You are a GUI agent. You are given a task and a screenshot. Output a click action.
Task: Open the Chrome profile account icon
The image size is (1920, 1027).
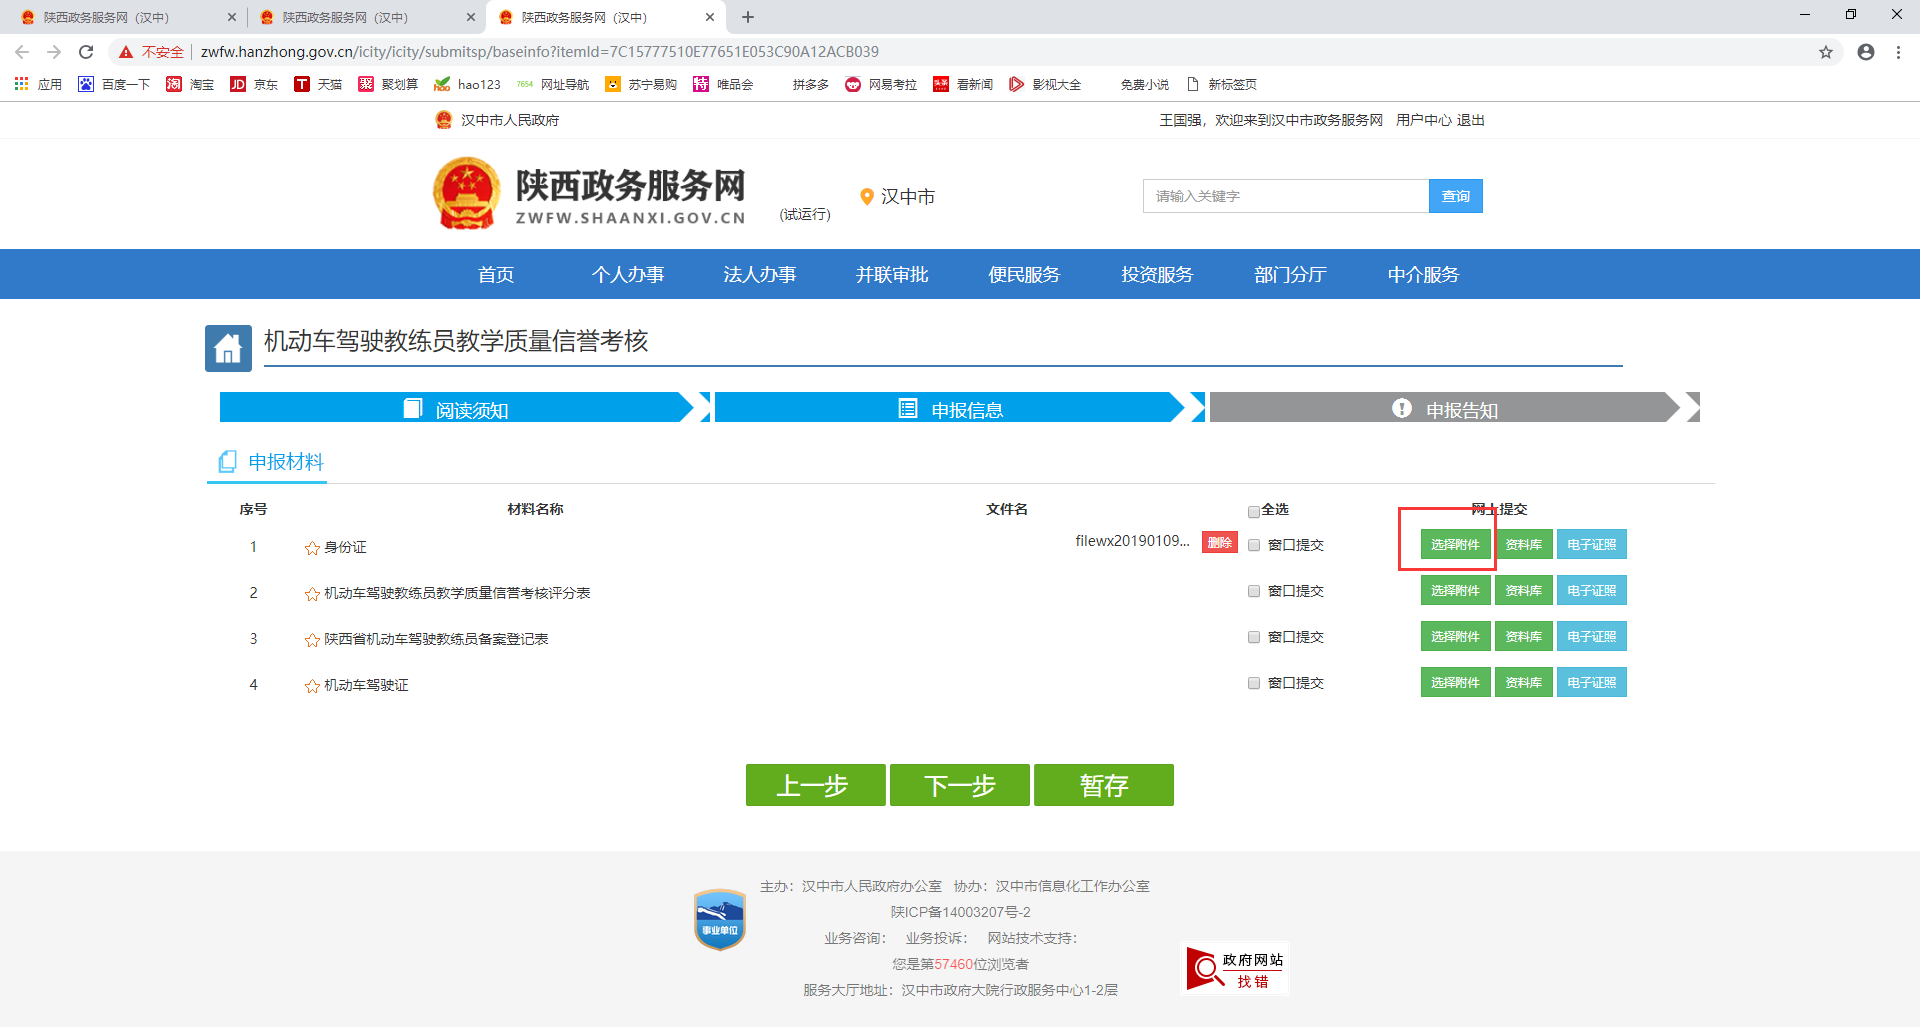click(1865, 52)
